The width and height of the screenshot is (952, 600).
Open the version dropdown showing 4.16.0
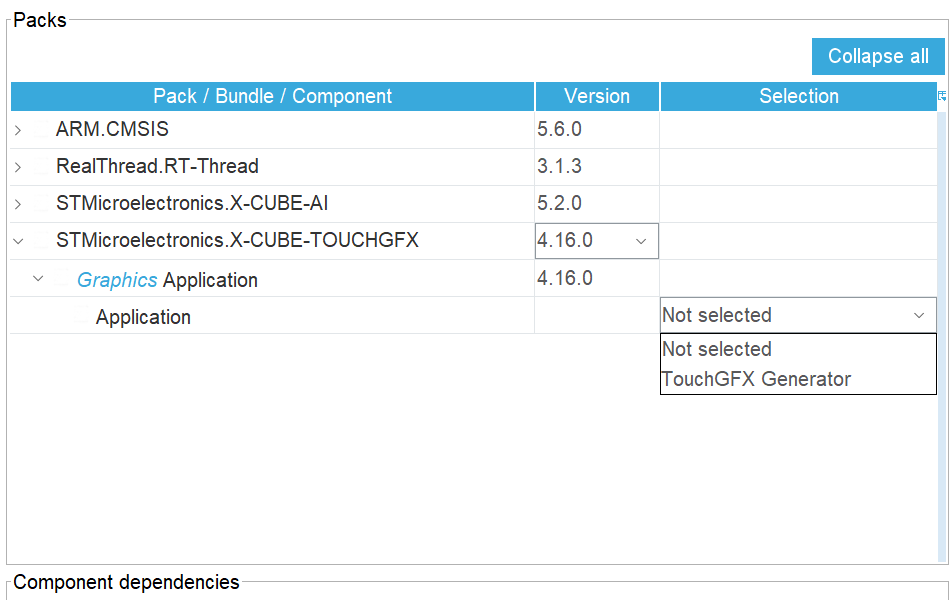(x=640, y=240)
